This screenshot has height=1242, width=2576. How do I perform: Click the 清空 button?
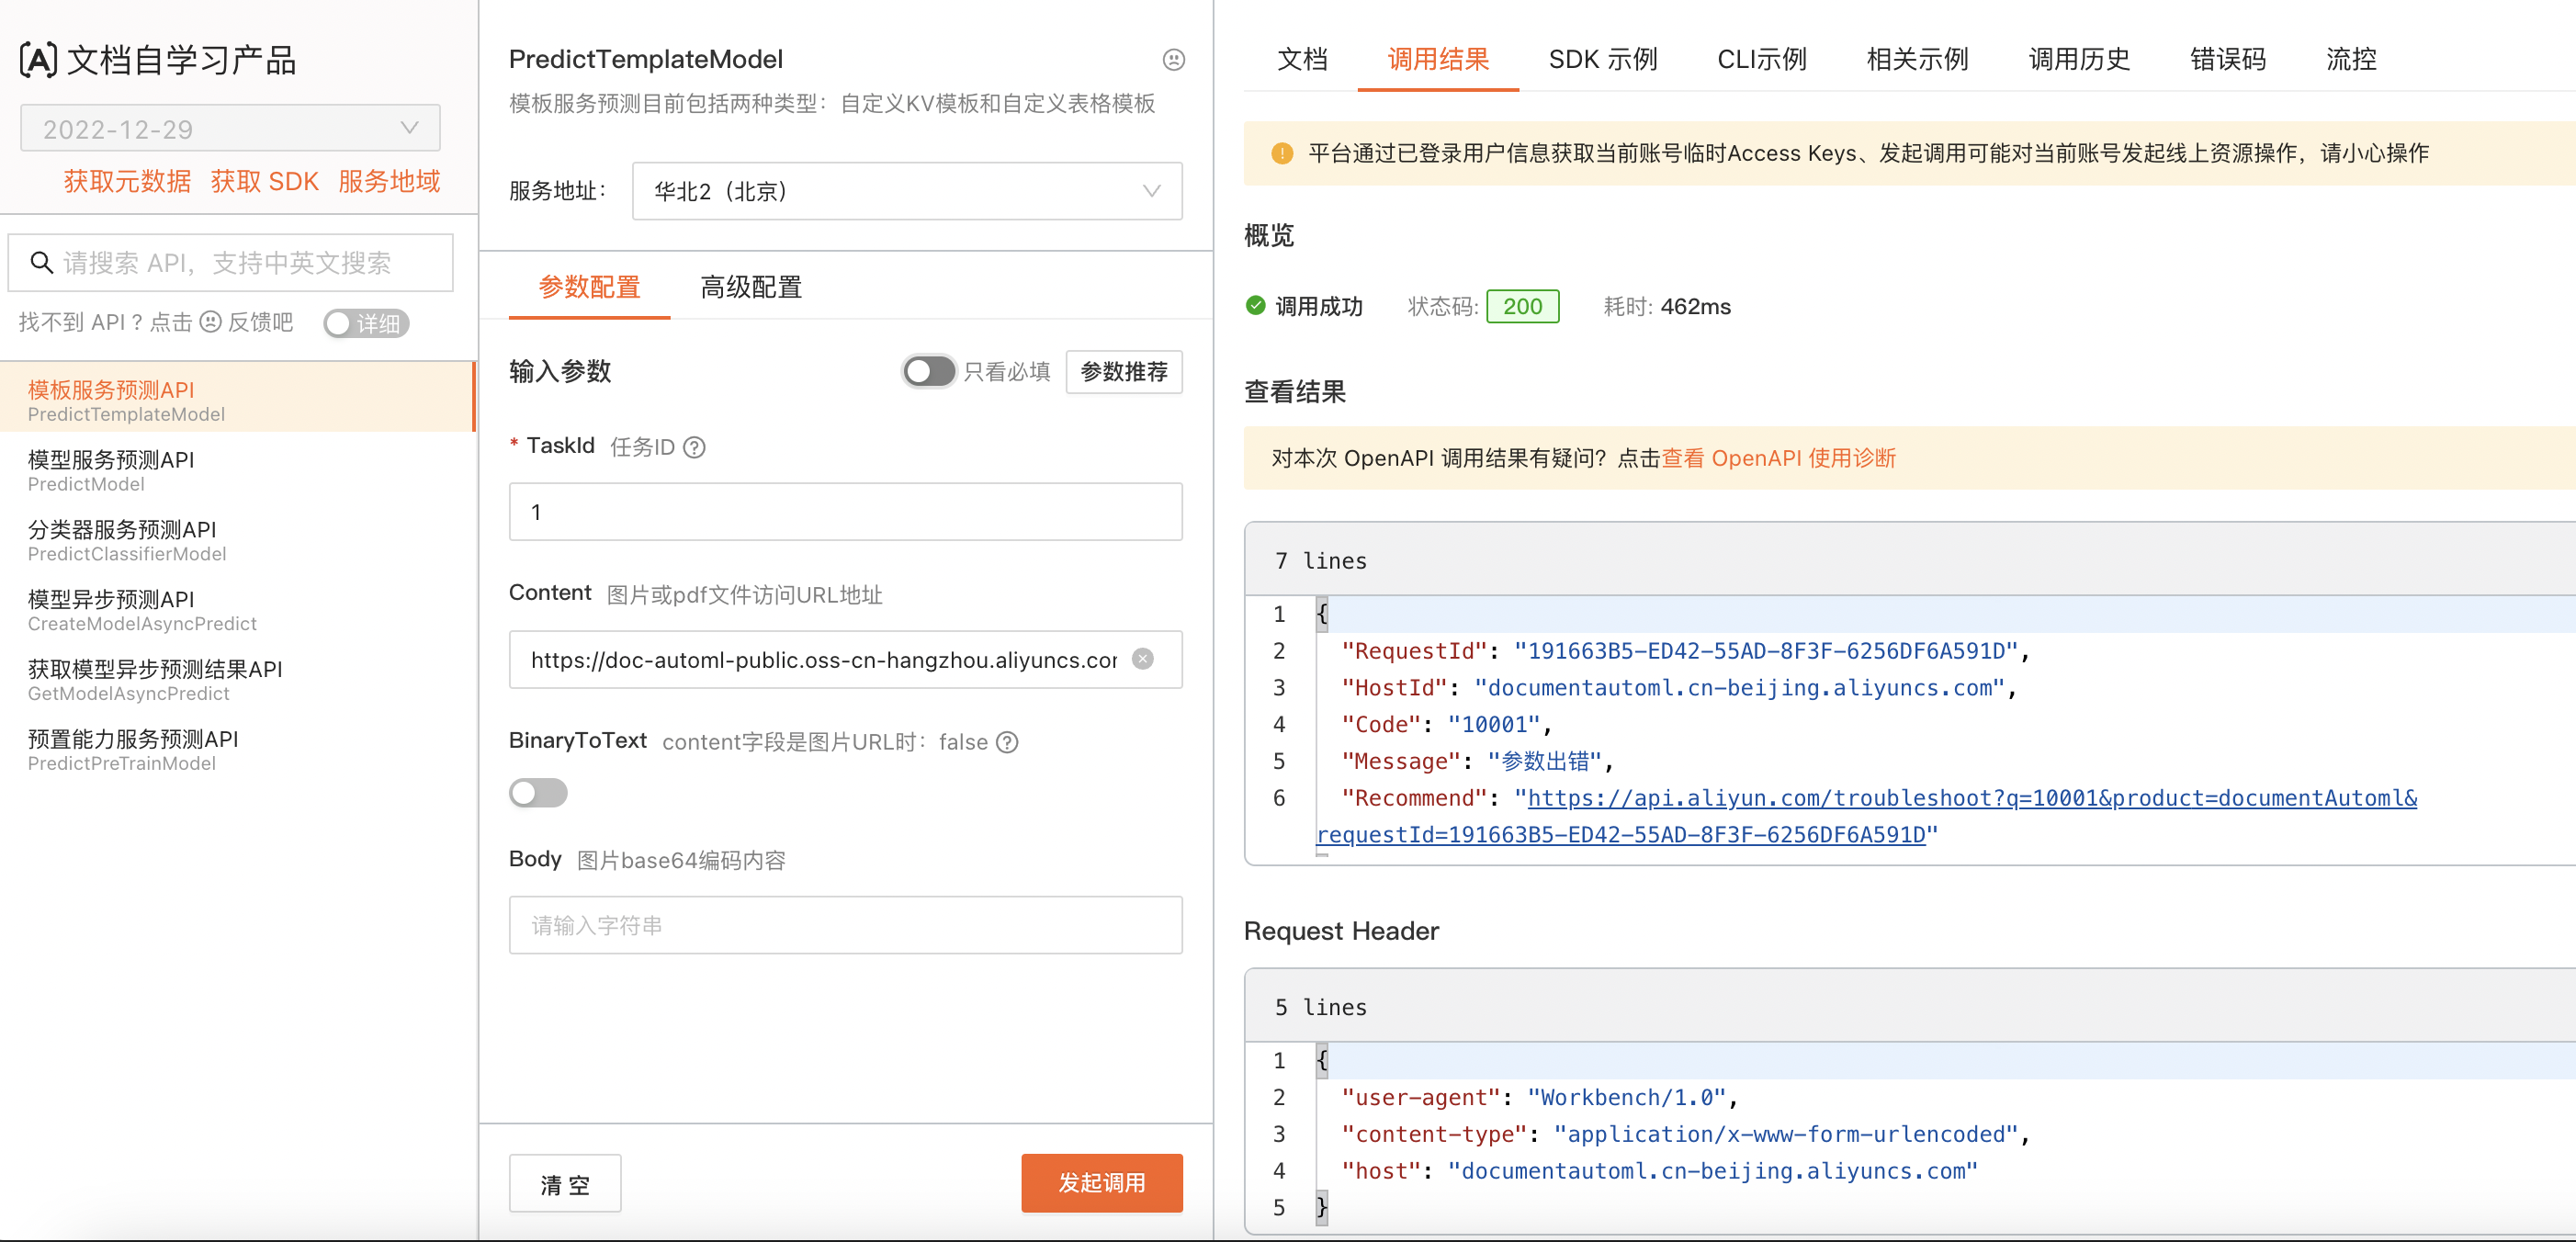coord(565,1184)
